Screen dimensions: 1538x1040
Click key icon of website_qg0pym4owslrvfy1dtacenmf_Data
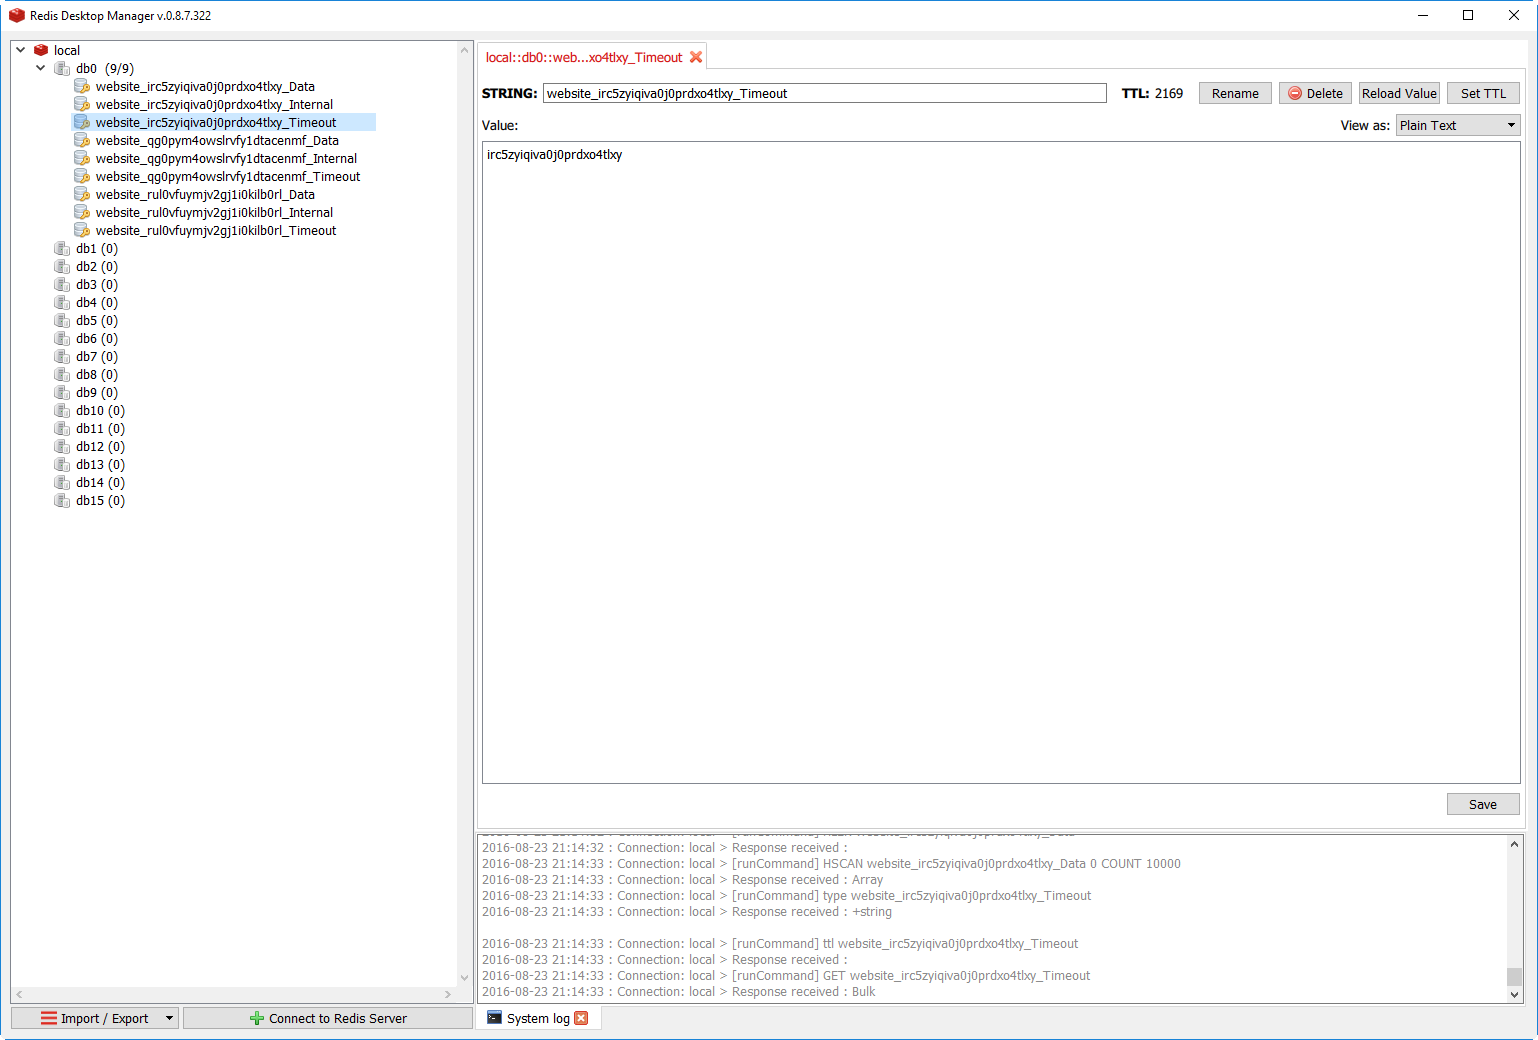coord(82,140)
